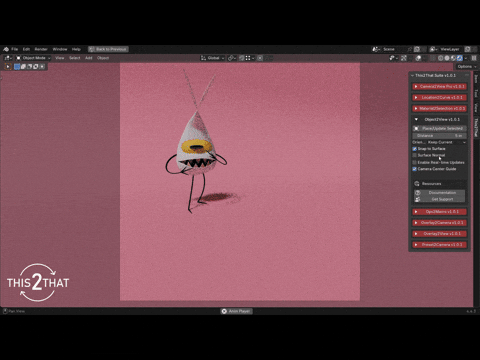Open the Keep Current orientation dropdown
Viewport: 480px width, 360px height.
click(447, 142)
